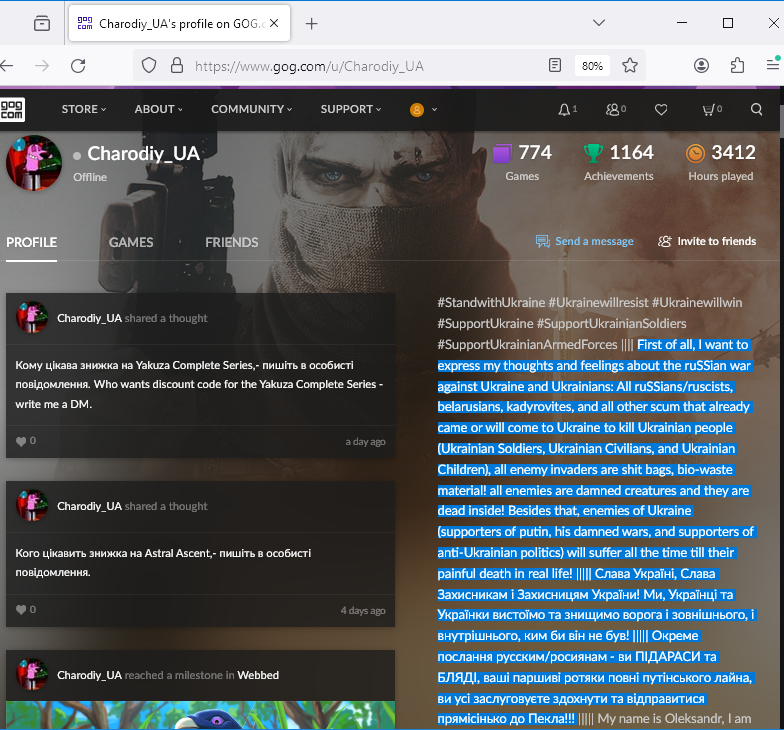
Task: Click the GOG.com logo
Action: (12, 110)
